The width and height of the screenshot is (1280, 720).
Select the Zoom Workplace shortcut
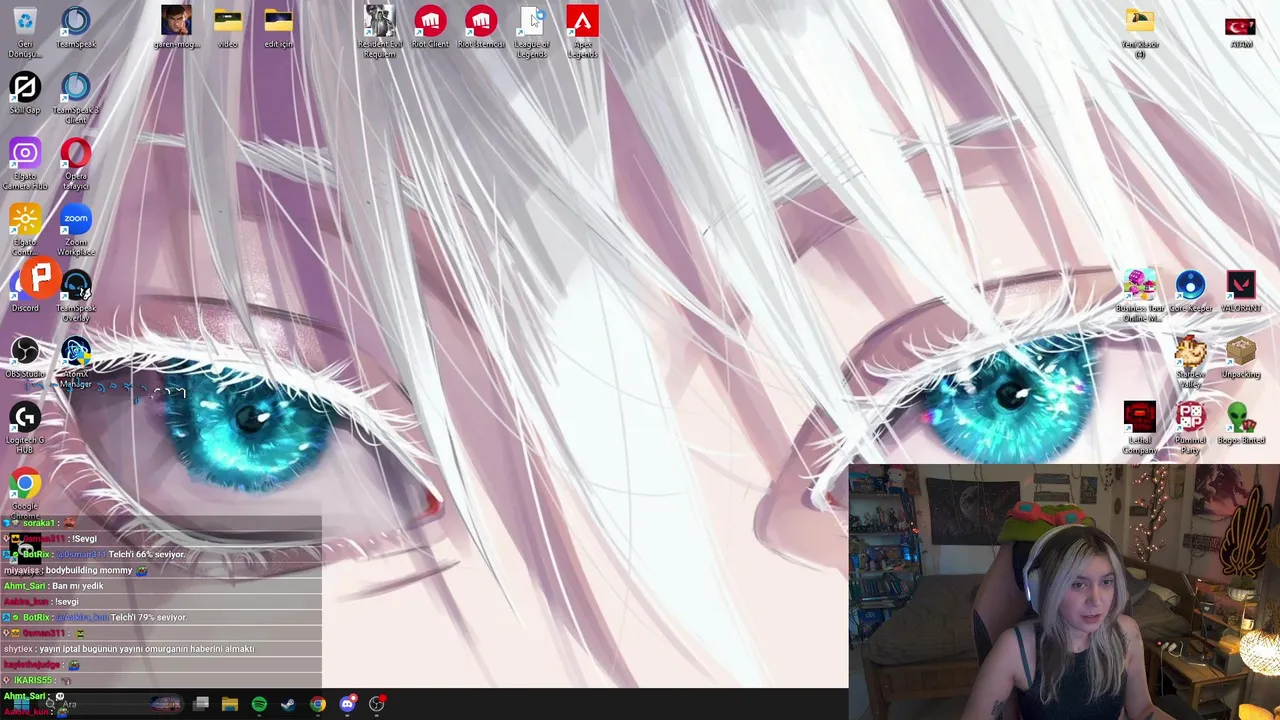pyautogui.click(x=76, y=230)
